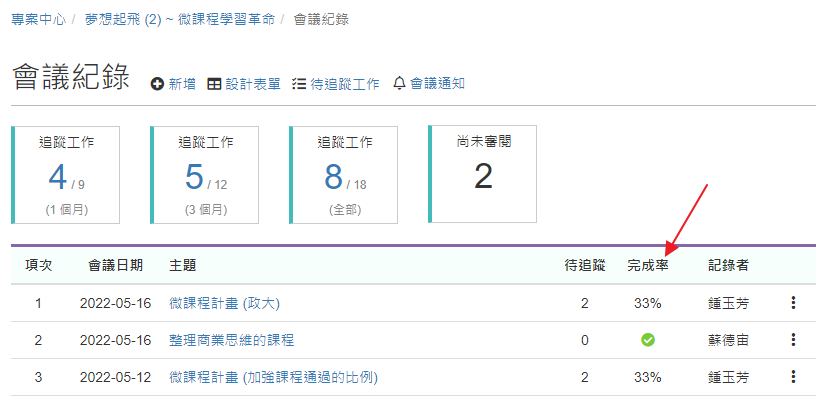Viewport: 826px width, 401px height.
Task: Click the checklist icon for 待追蹤工作
Action: [299, 84]
